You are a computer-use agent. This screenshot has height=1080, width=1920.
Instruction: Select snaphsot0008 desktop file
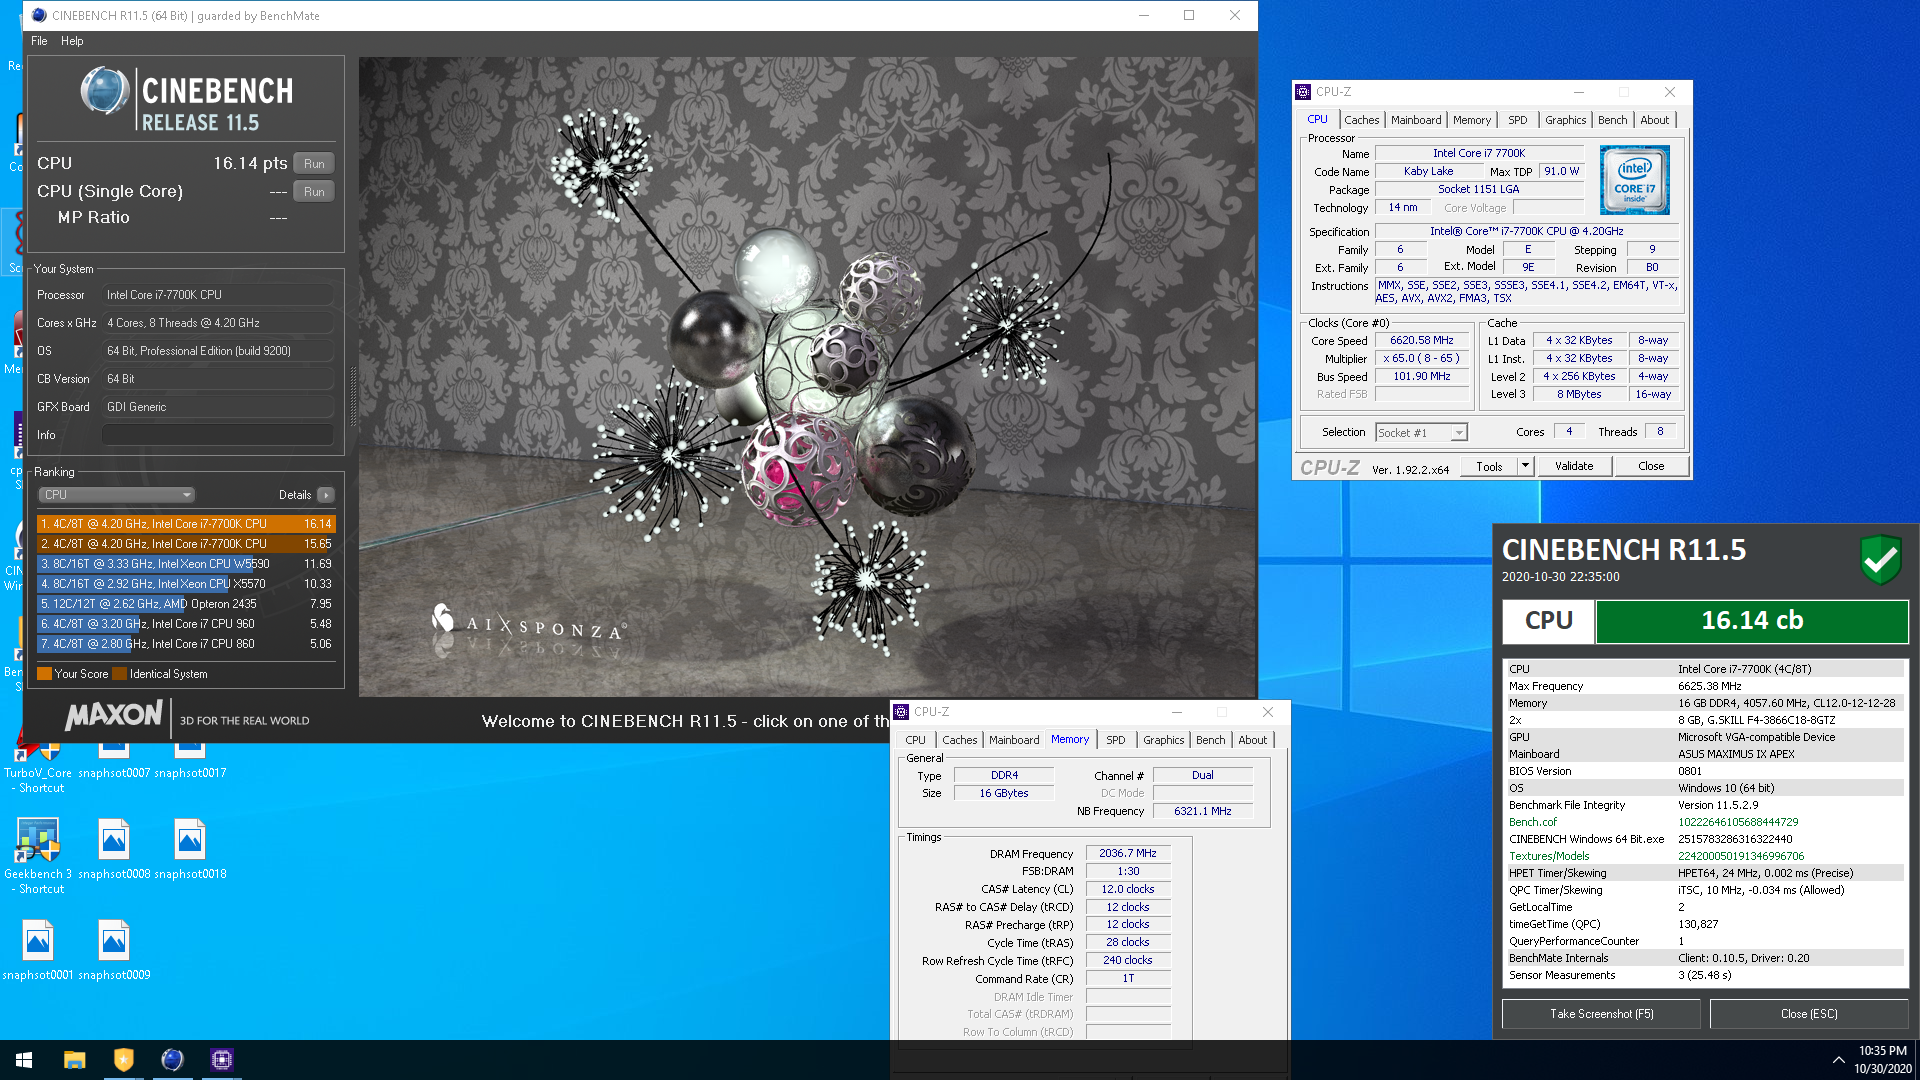click(x=114, y=850)
